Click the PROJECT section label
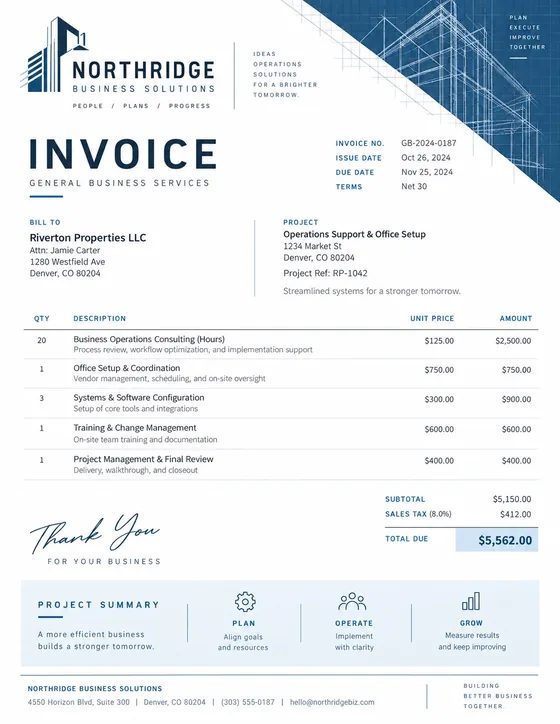 [301, 222]
